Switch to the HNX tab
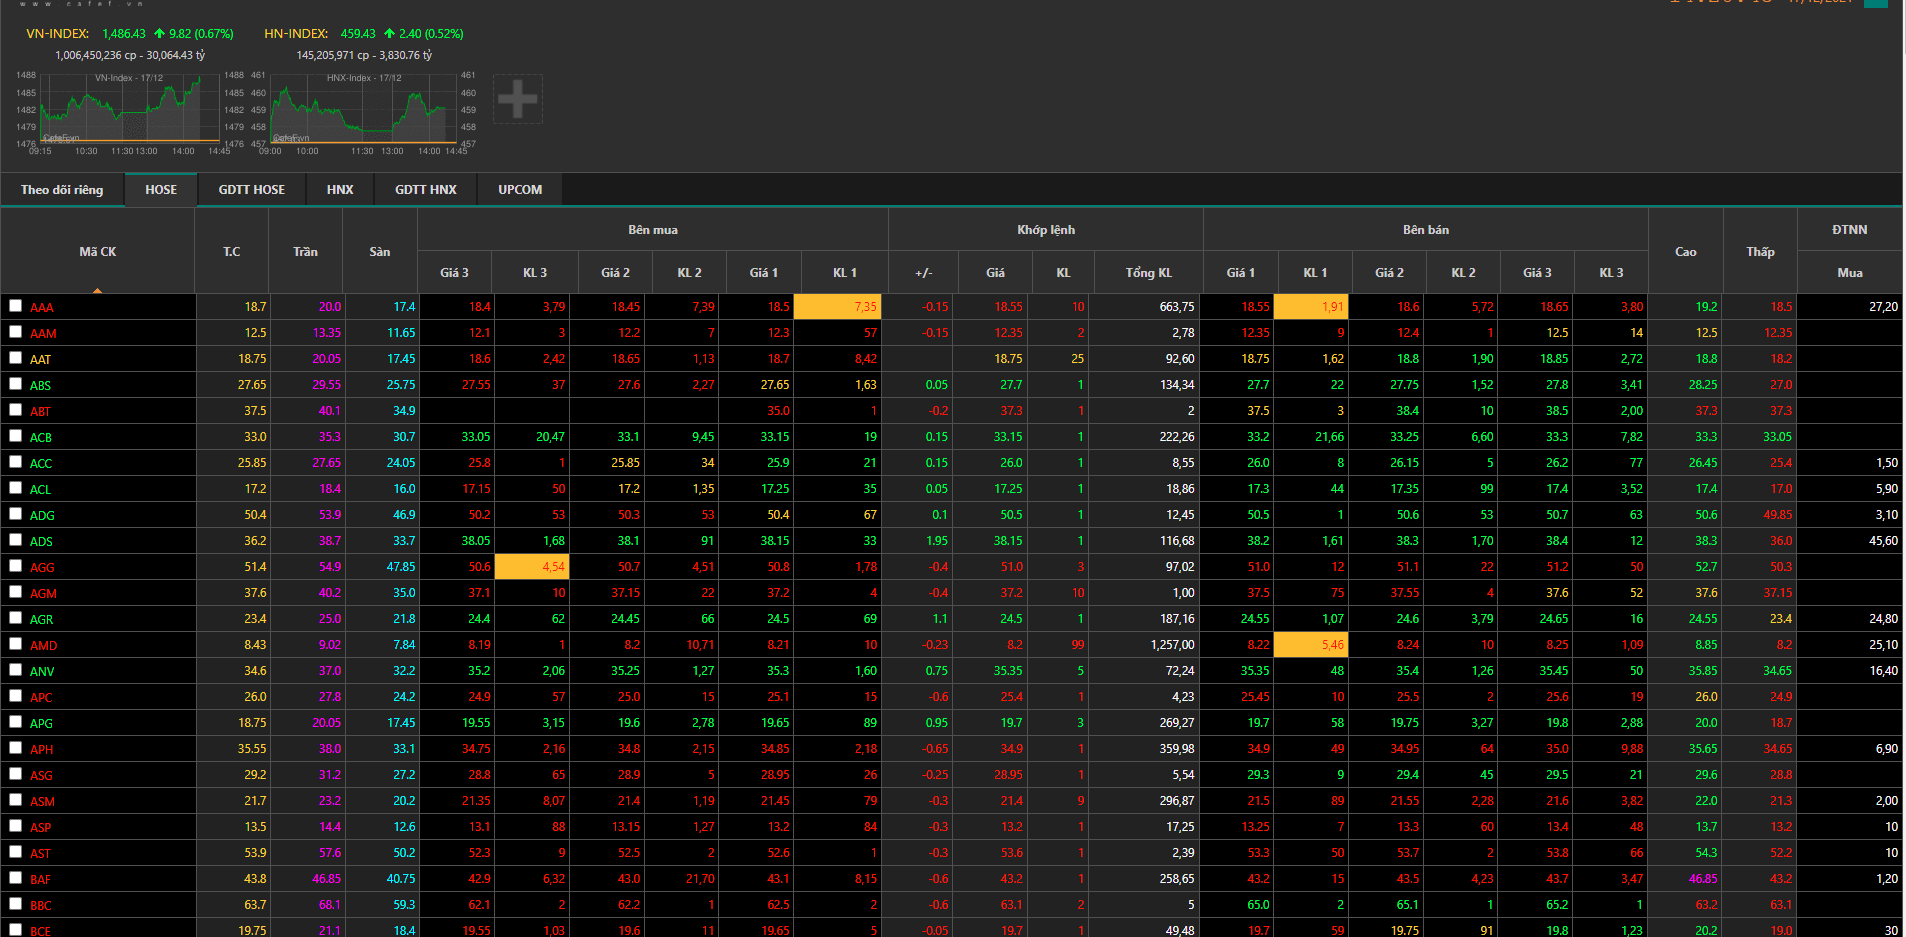The image size is (1906, 937). point(340,190)
